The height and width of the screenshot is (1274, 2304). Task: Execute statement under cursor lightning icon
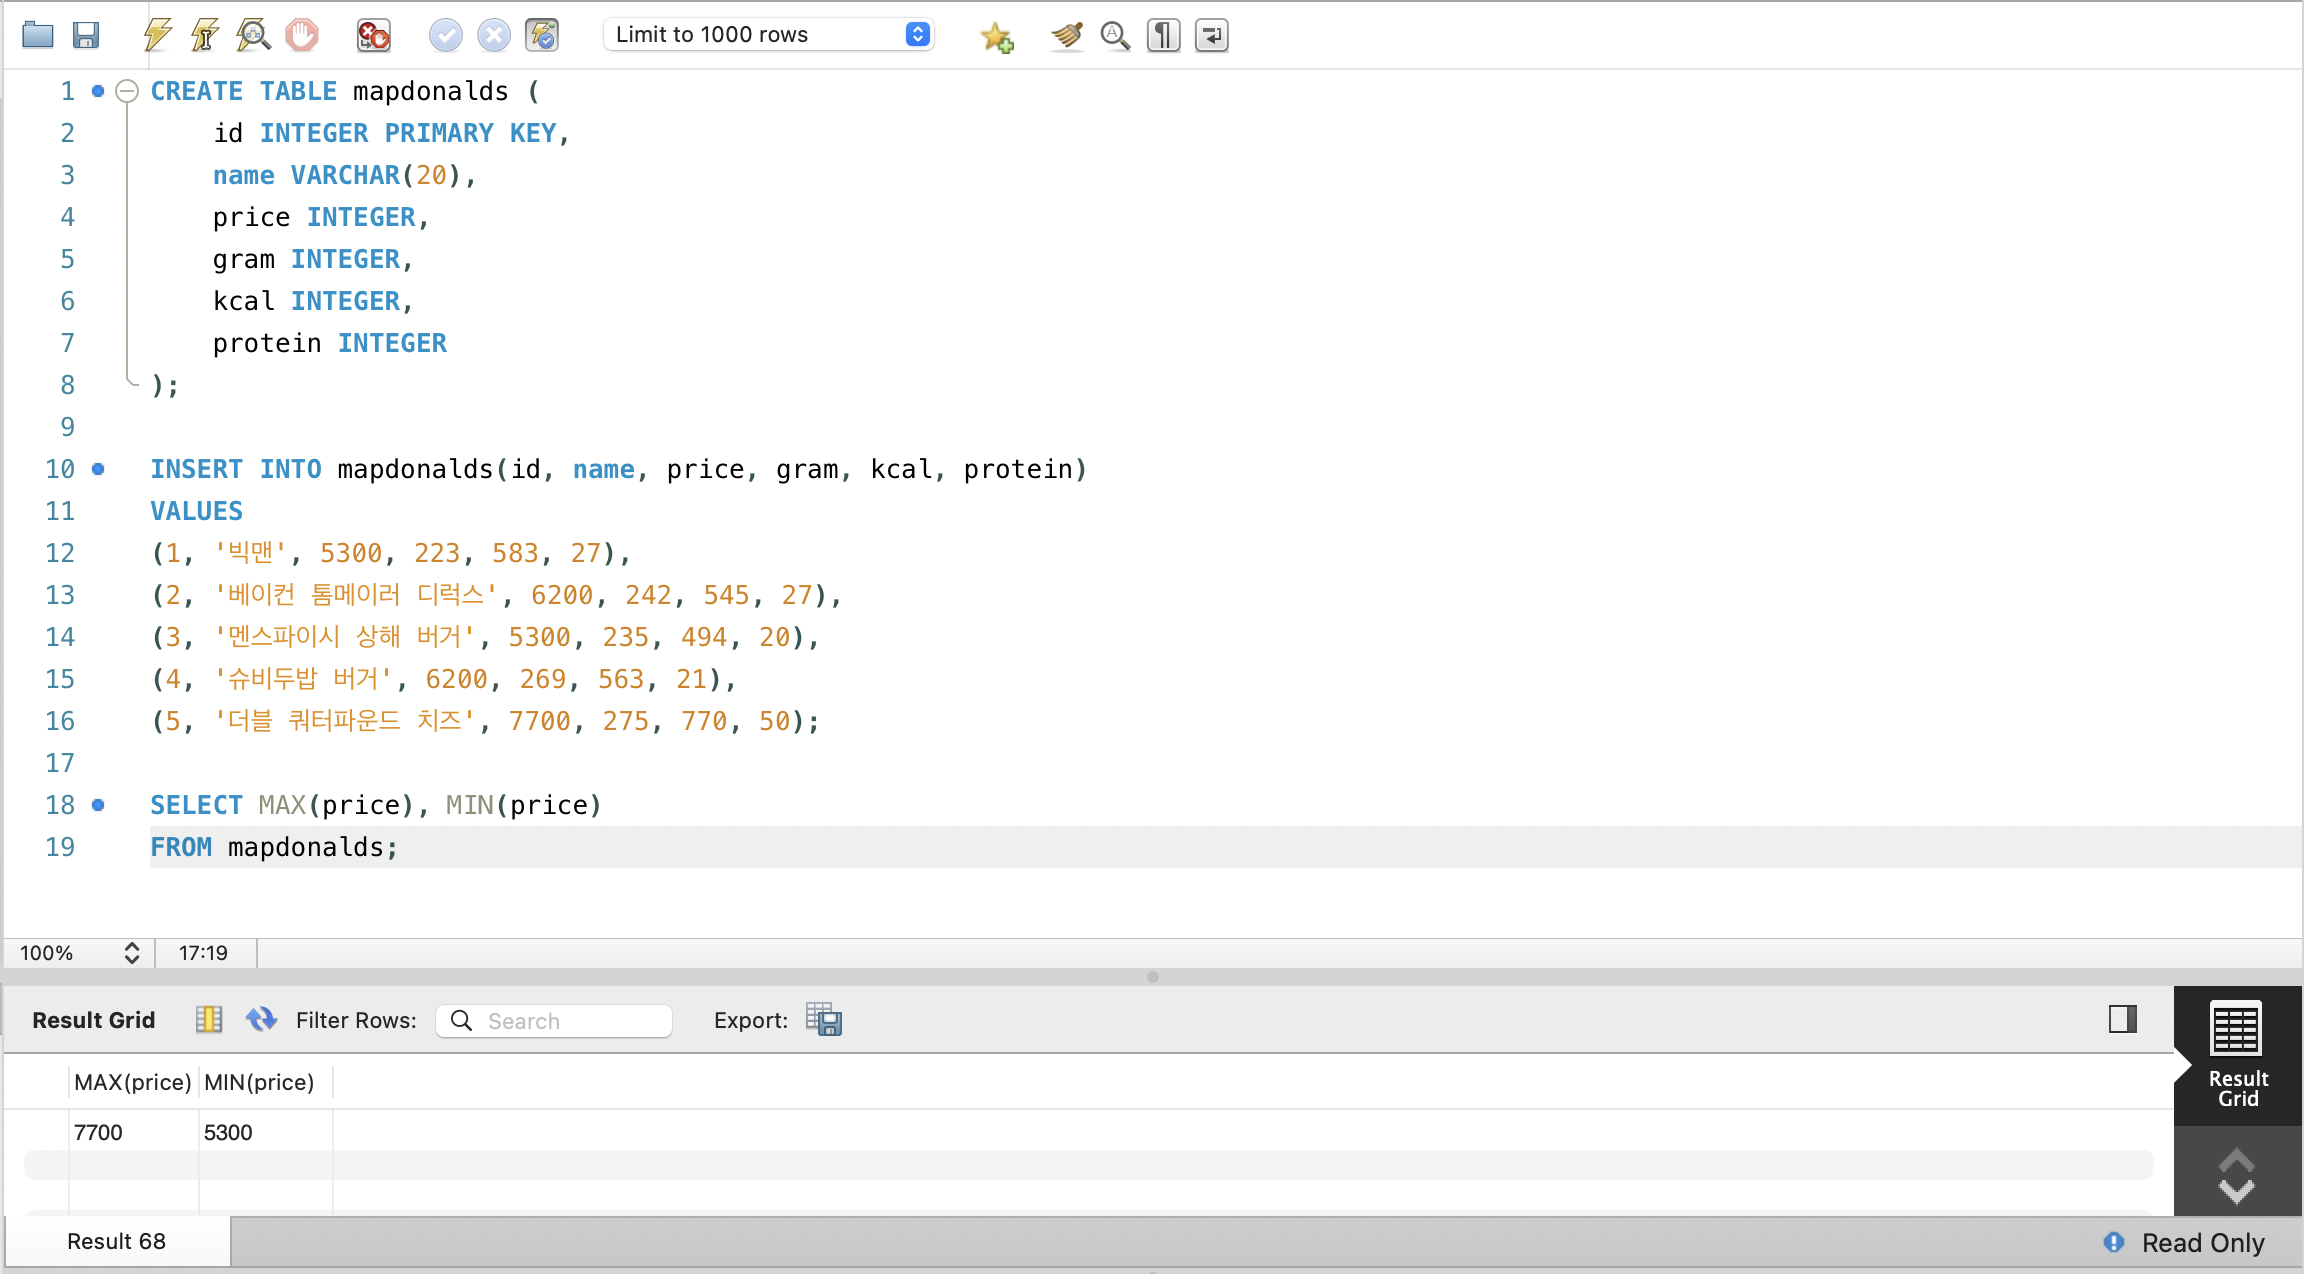pos(205,35)
